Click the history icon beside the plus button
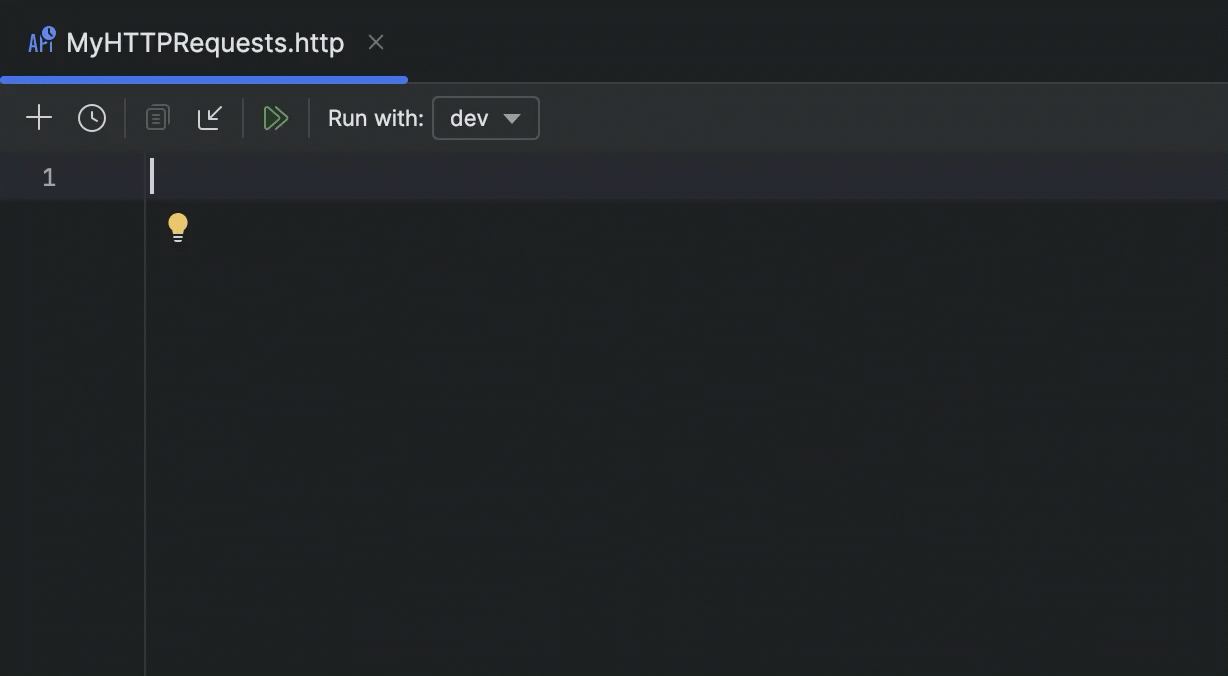1228x676 pixels. tap(92, 117)
